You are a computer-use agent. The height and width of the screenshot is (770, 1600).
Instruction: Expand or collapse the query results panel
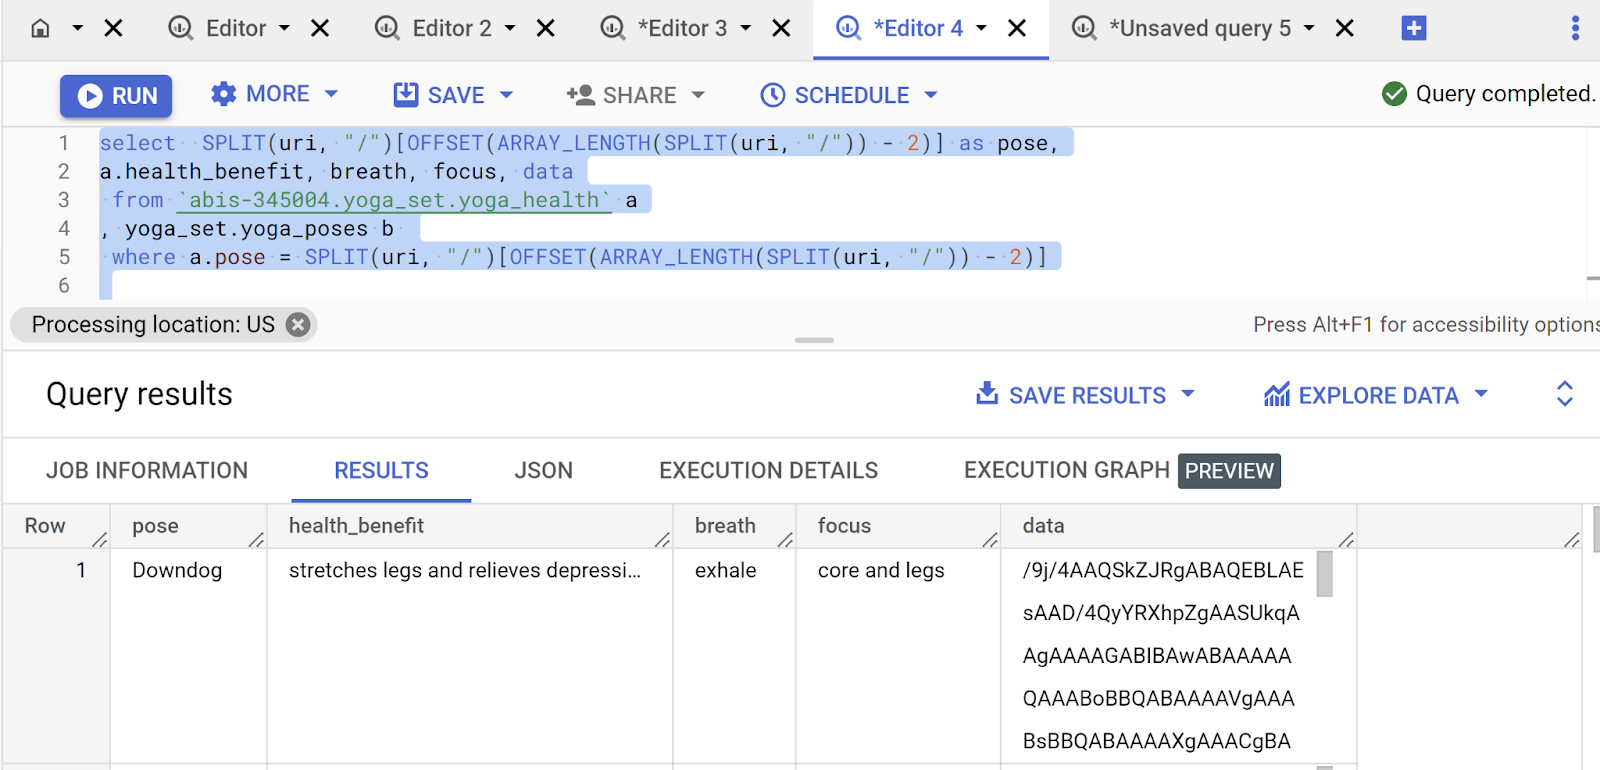tap(1565, 394)
